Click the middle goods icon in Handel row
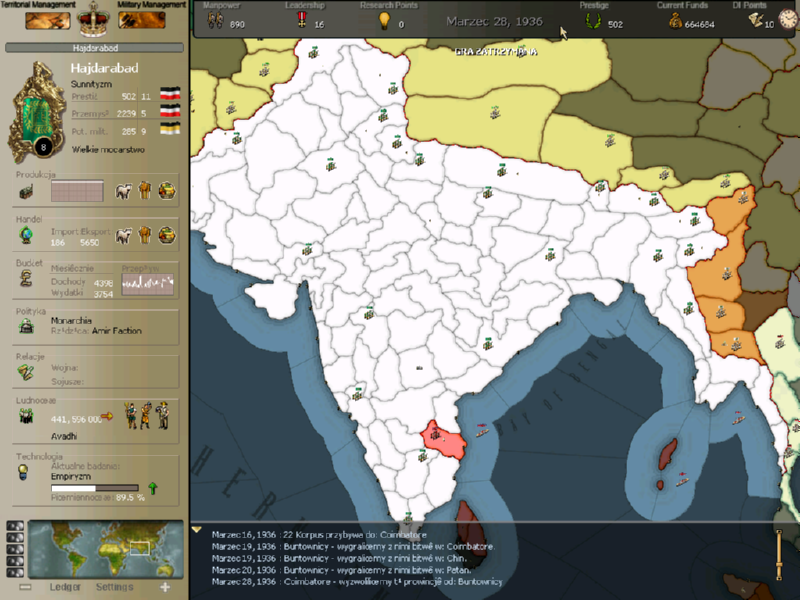Image resolution: width=800 pixels, height=600 pixels. pyautogui.click(x=145, y=235)
